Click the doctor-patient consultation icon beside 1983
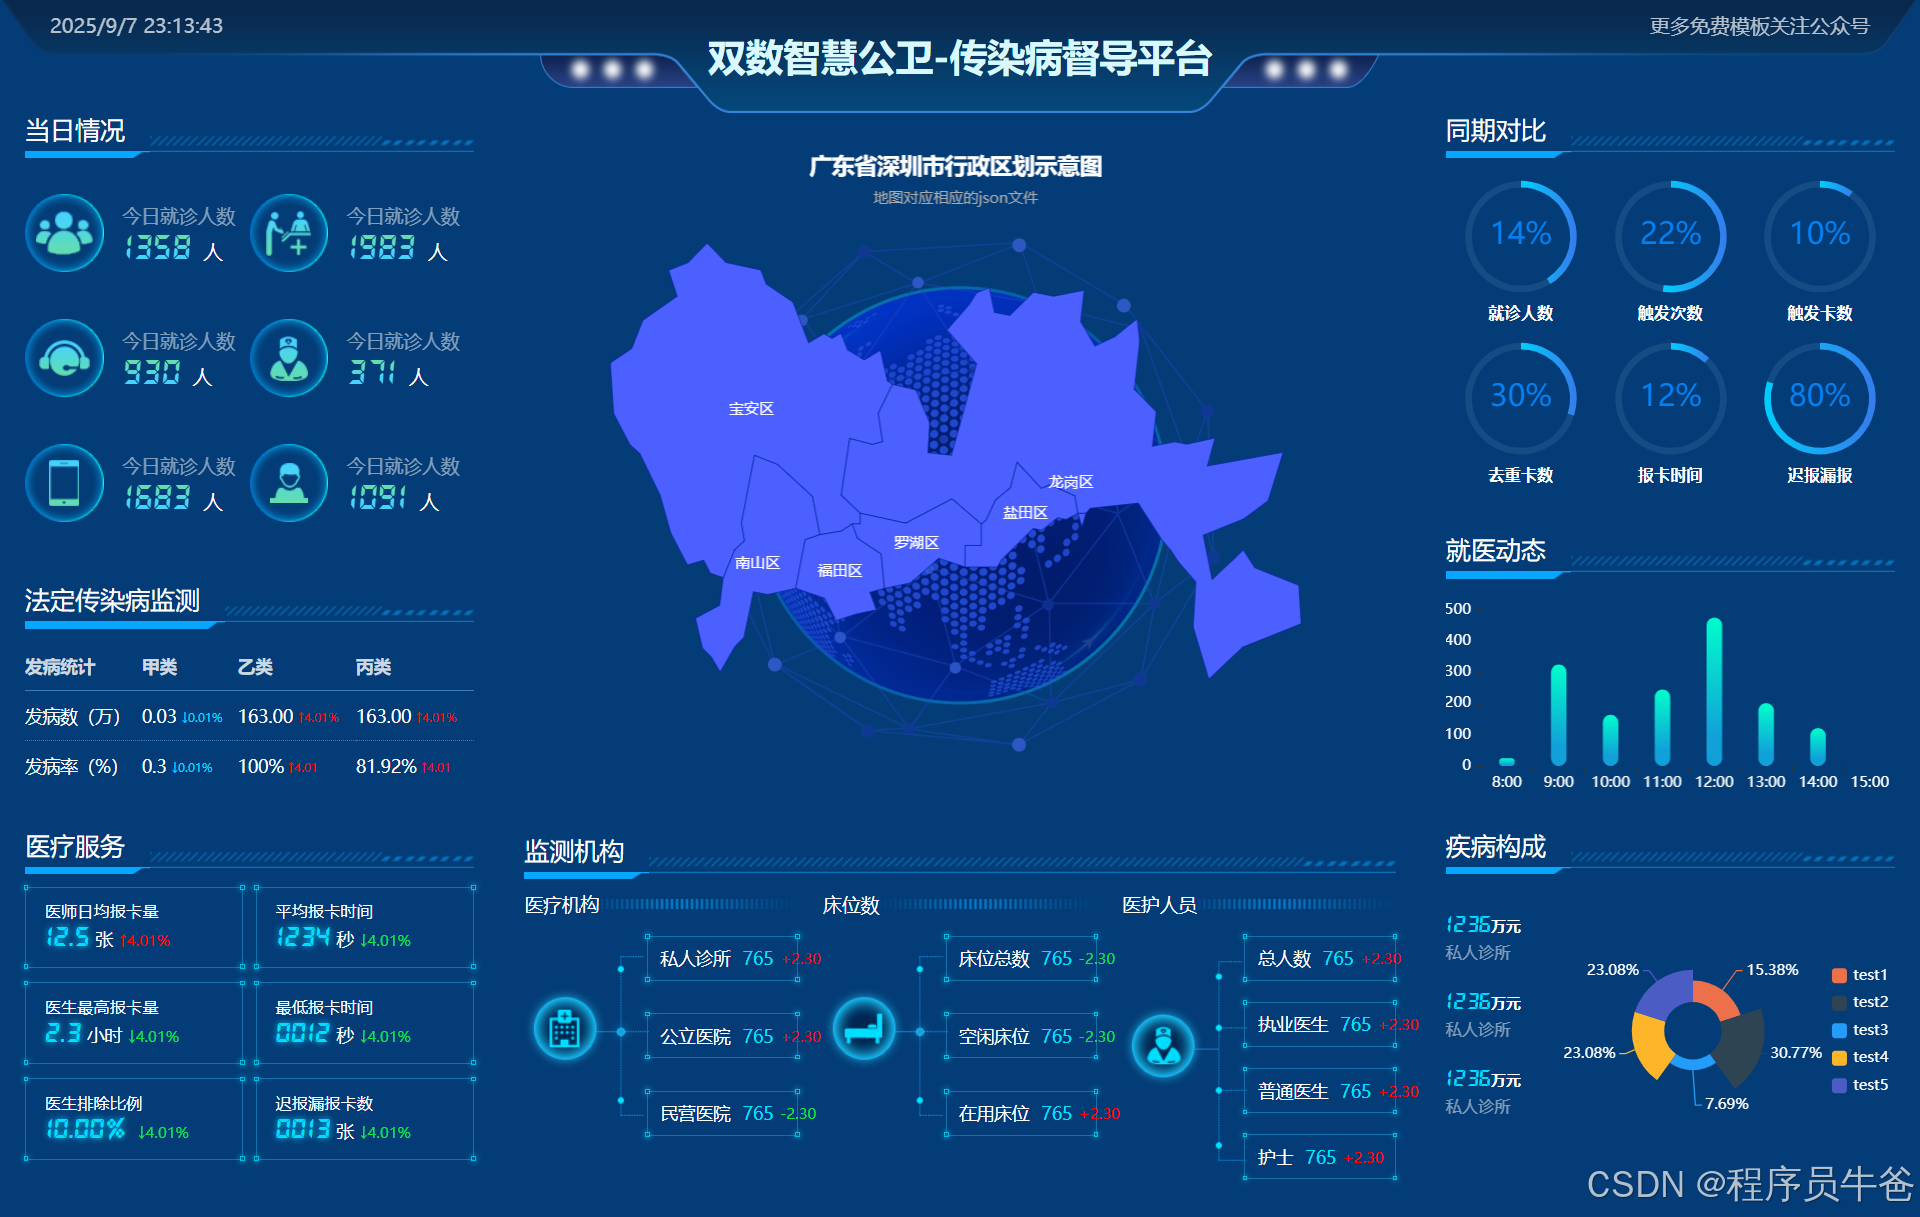 coord(289,233)
